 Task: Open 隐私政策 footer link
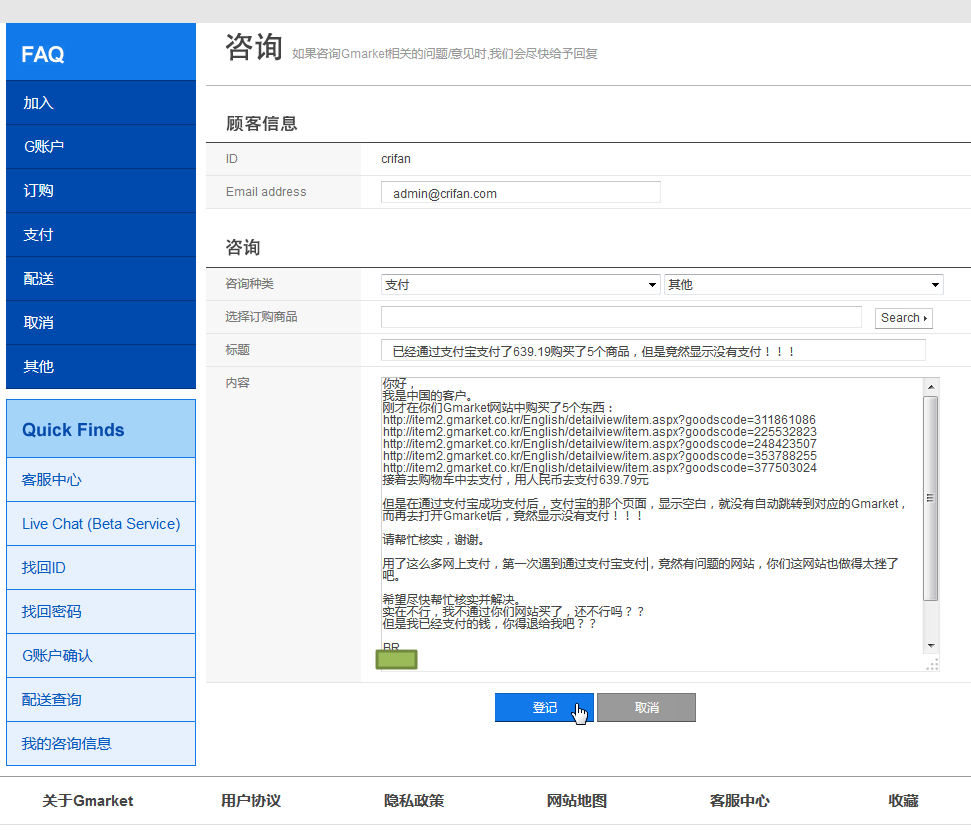[x=414, y=801]
